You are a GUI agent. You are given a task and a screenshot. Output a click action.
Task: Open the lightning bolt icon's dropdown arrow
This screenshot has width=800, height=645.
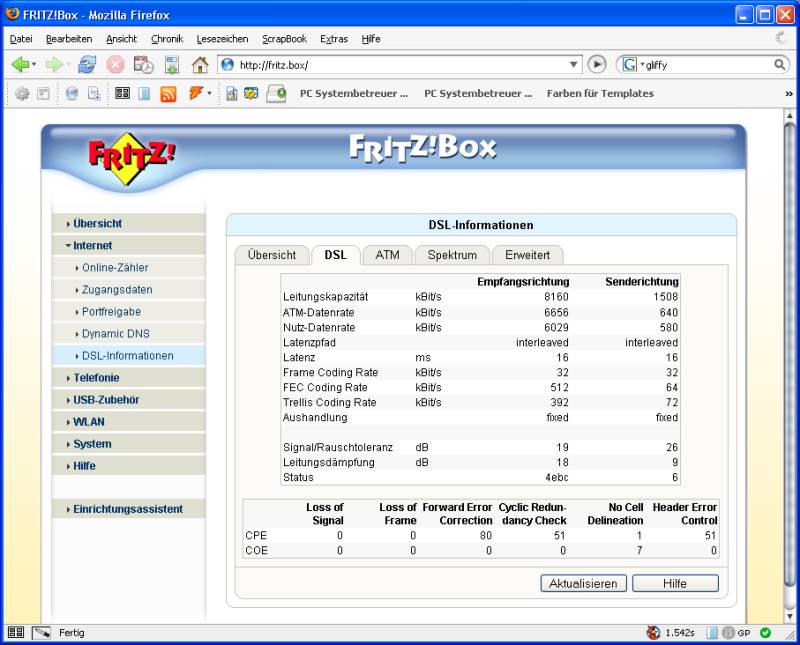(x=209, y=93)
